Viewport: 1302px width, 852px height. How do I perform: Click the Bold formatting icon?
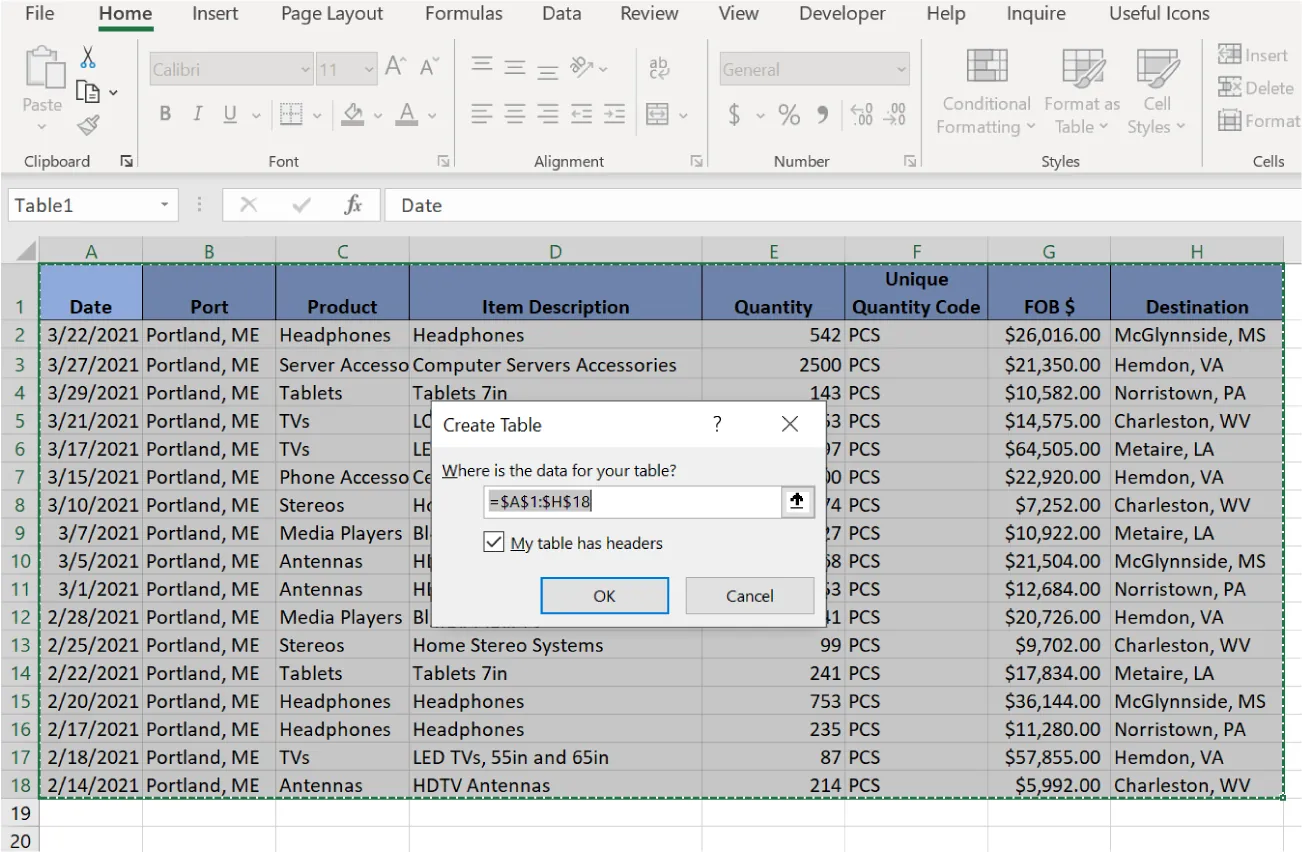point(164,113)
